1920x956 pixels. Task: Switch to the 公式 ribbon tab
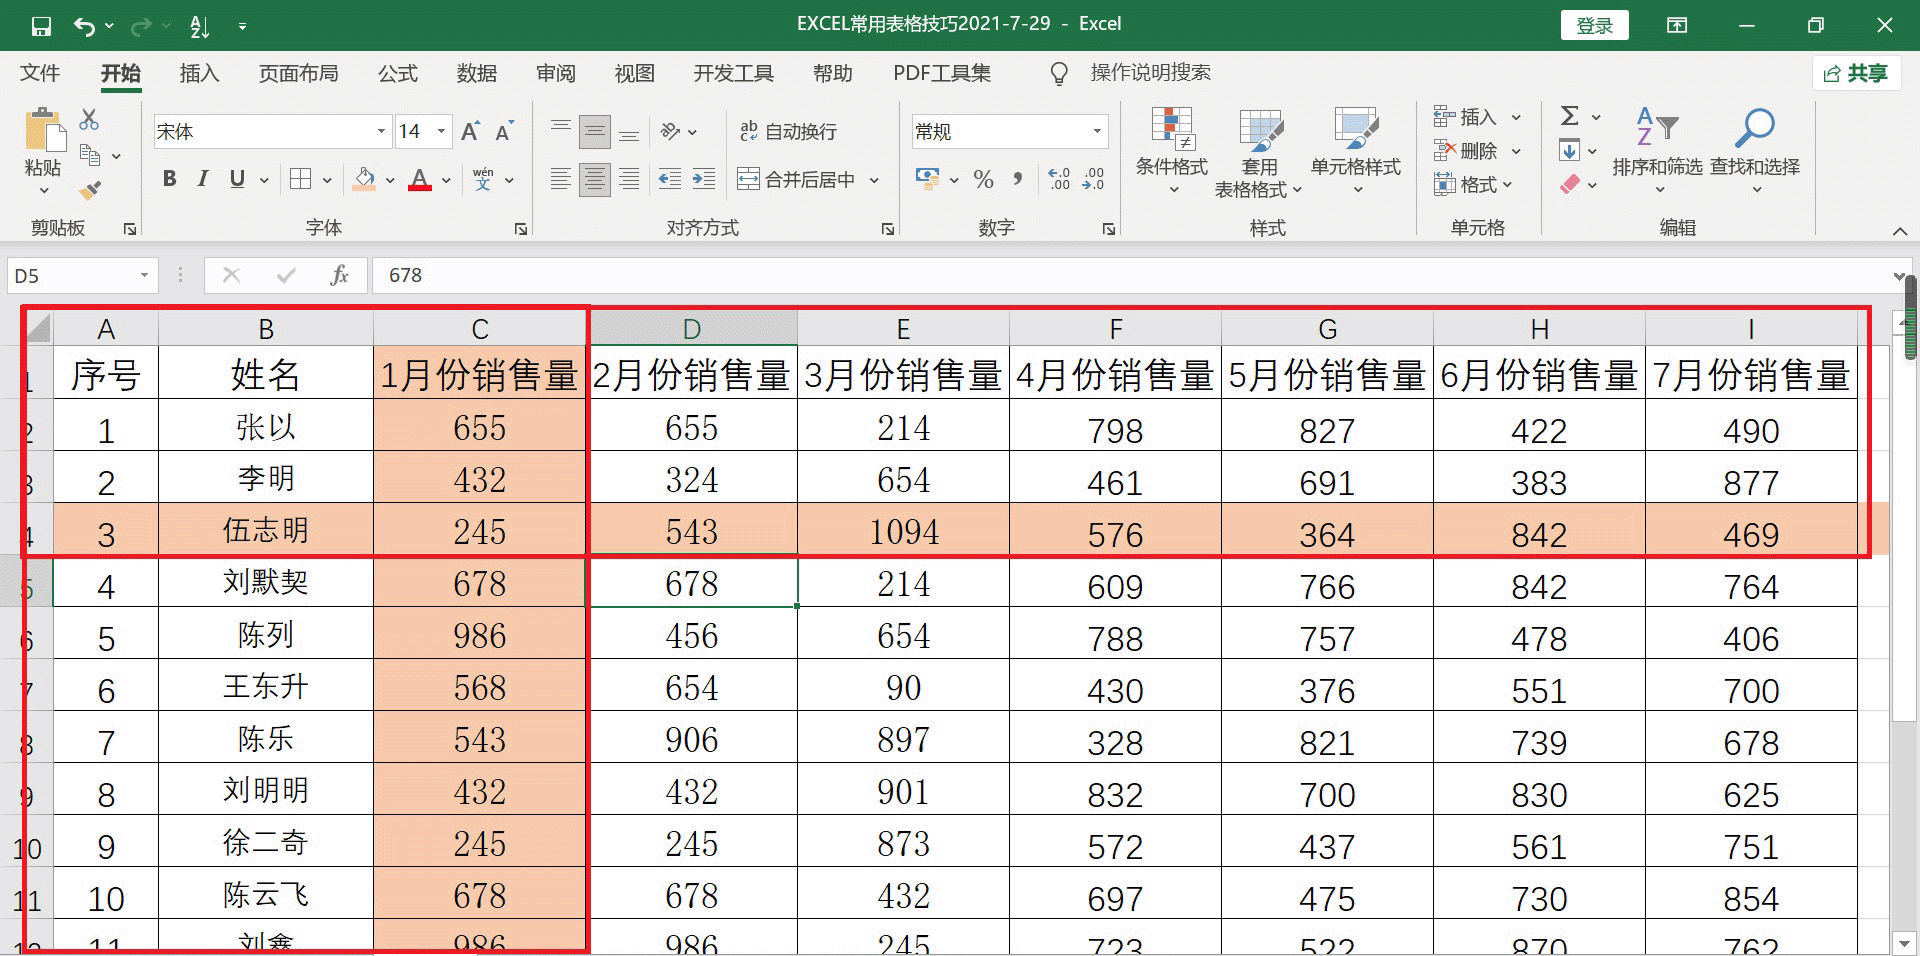pos(397,73)
